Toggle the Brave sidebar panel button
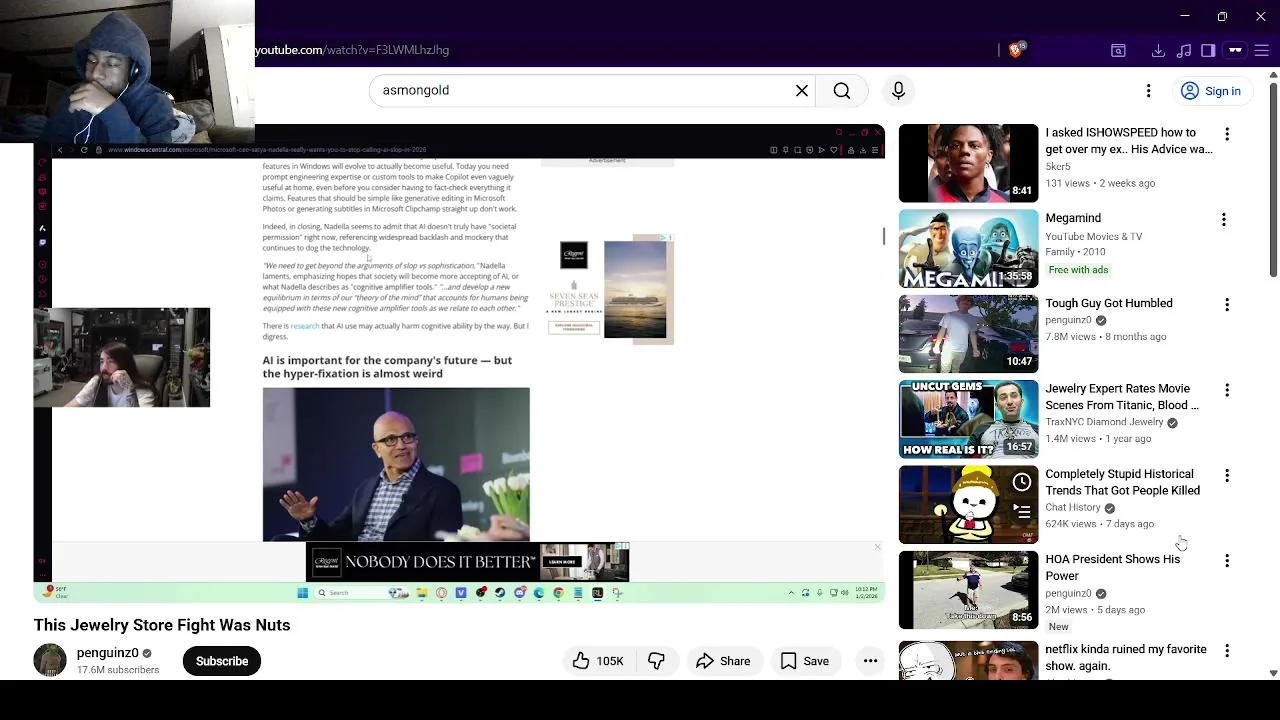 (x=1208, y=51)
